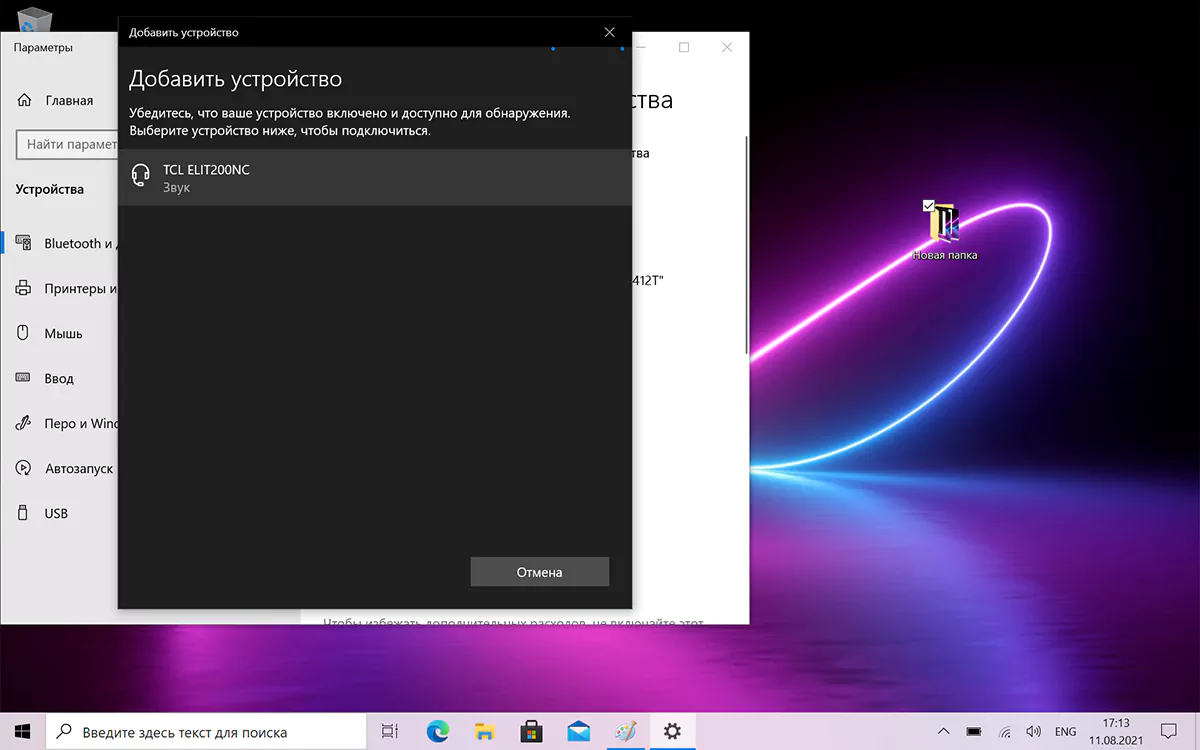Select Мышь in the Параметры sidebar
Viewport: 1200px width, 750px height.
[x=50, y=333]
